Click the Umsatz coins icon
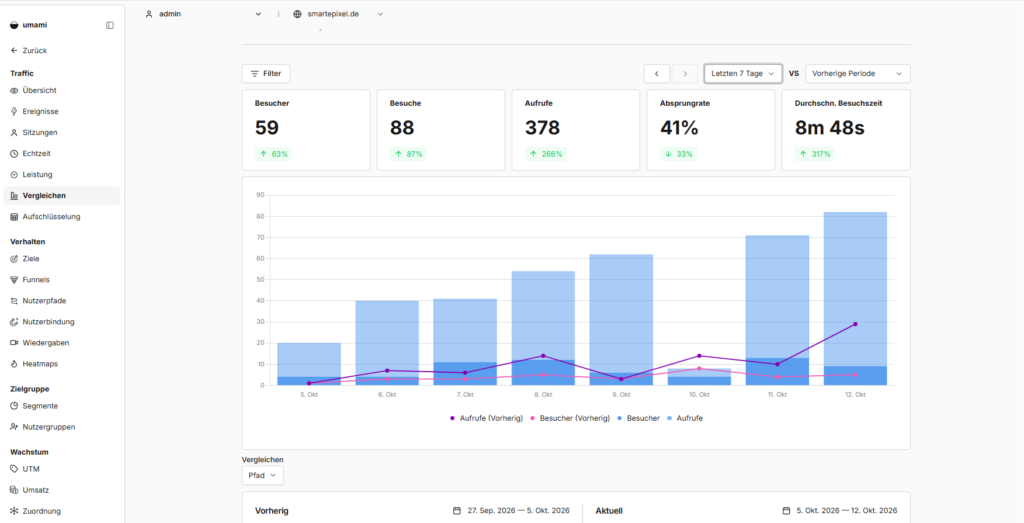Viewport: 1024px width, 523px height. pyautogui.click(x=14, y=490)
